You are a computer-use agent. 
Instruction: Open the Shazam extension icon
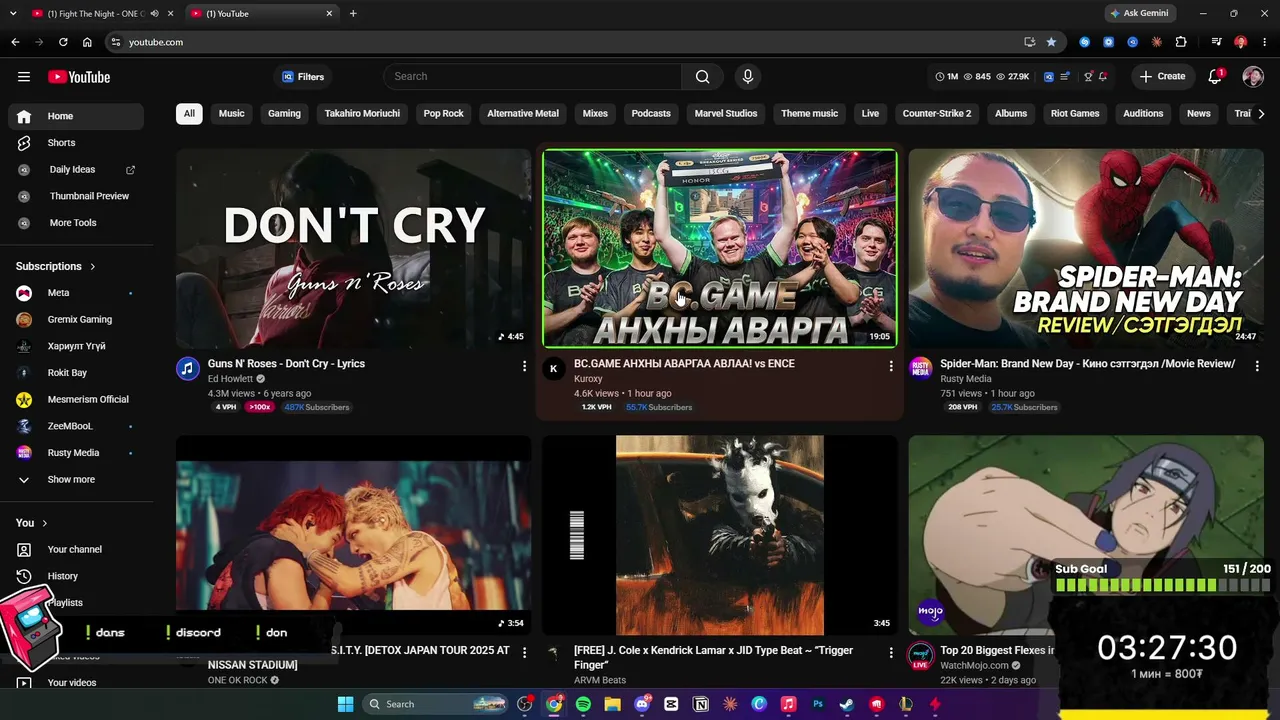[x=1085, y=42]
